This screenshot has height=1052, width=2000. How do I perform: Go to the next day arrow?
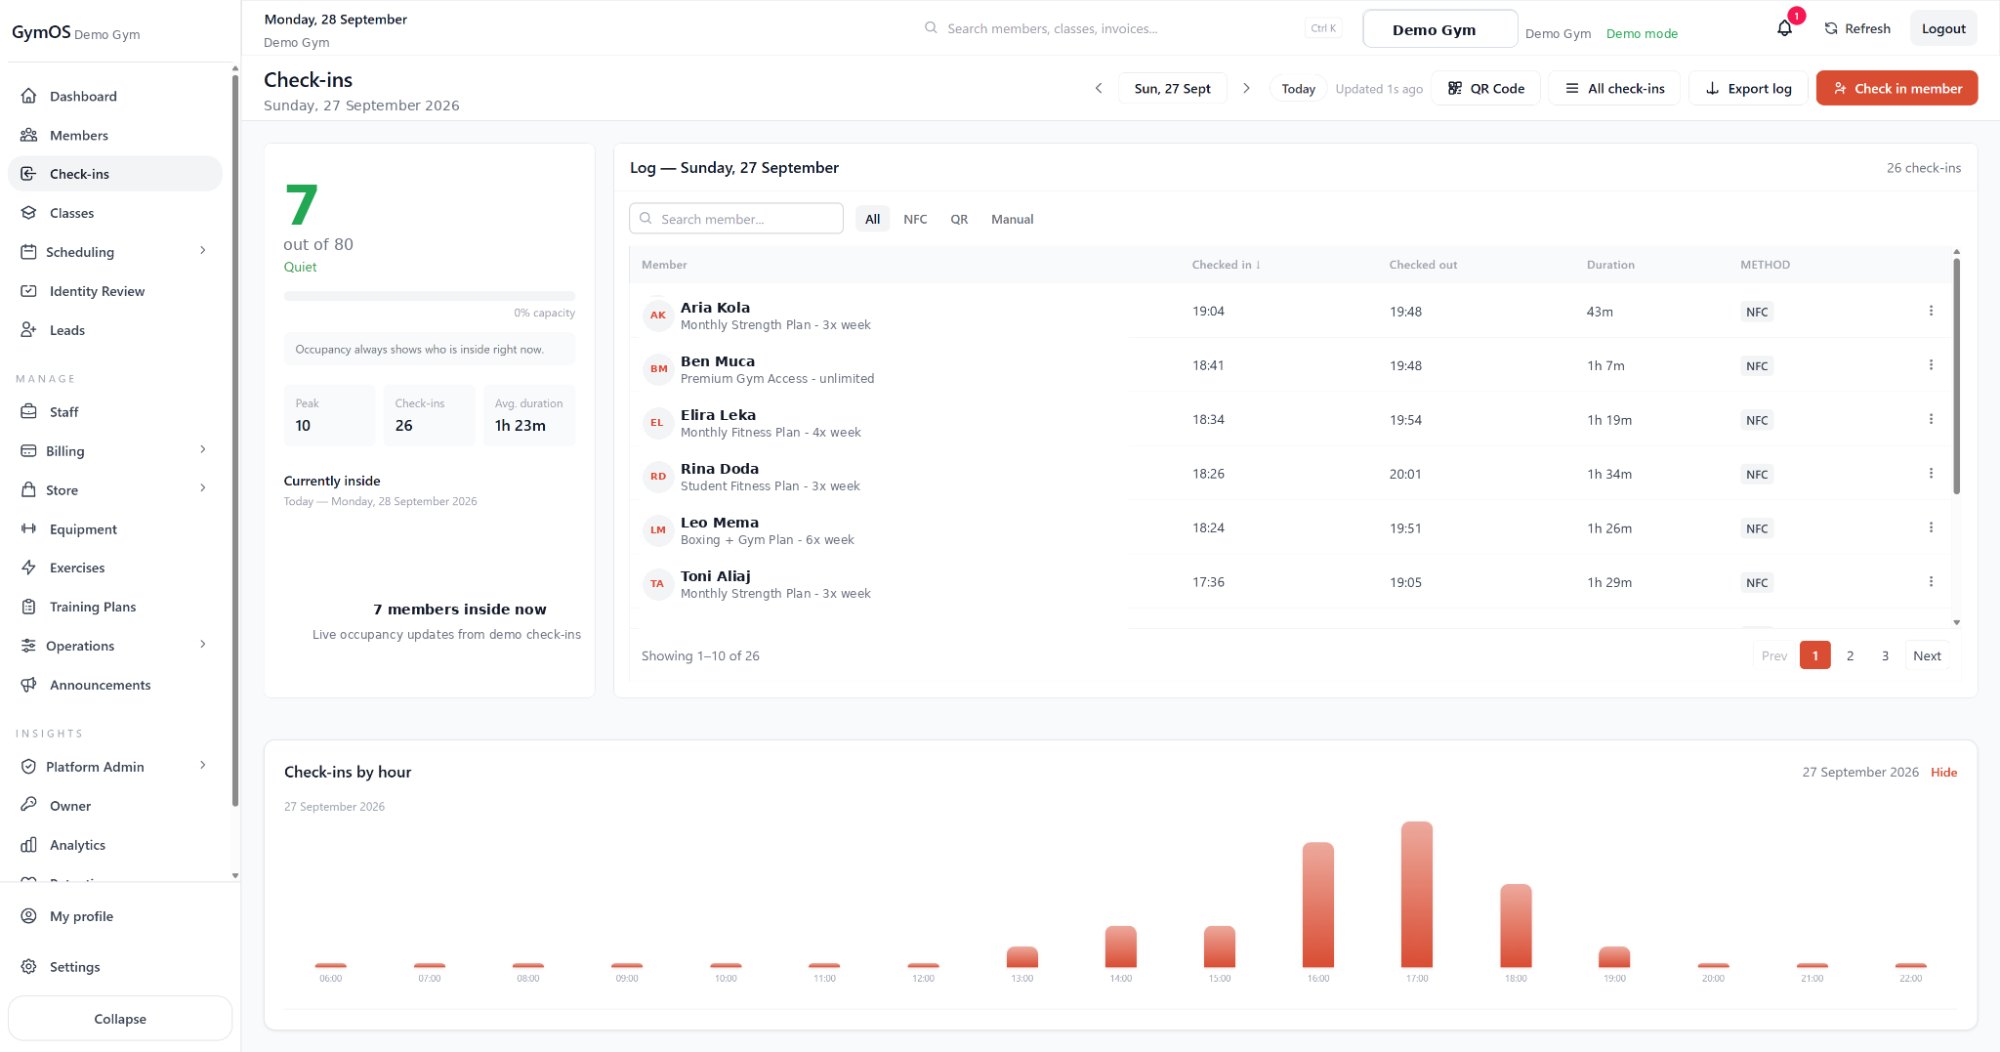(1246, 88)
